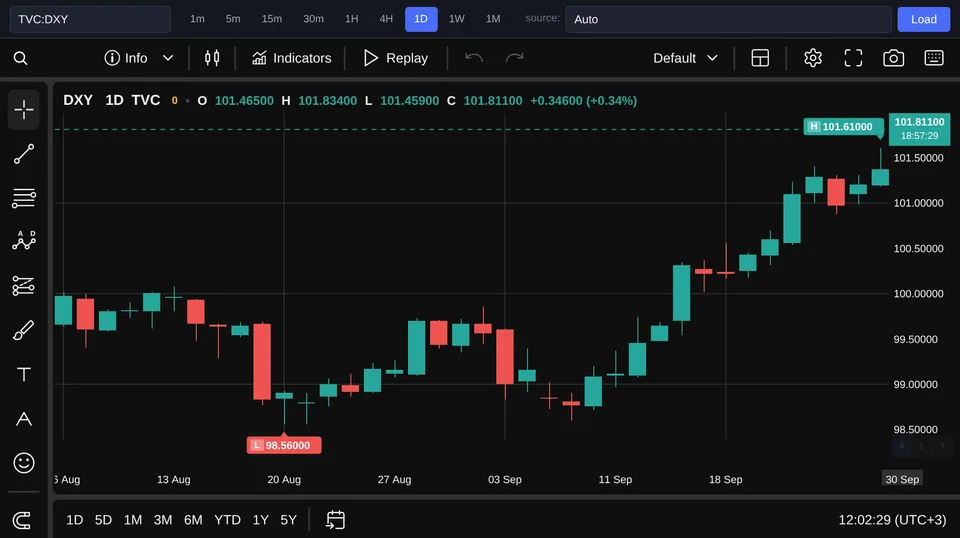Toggle the magnet snap mode
Image resolution: width=960 pixels, height=538 pixels.
coord(22,520)
